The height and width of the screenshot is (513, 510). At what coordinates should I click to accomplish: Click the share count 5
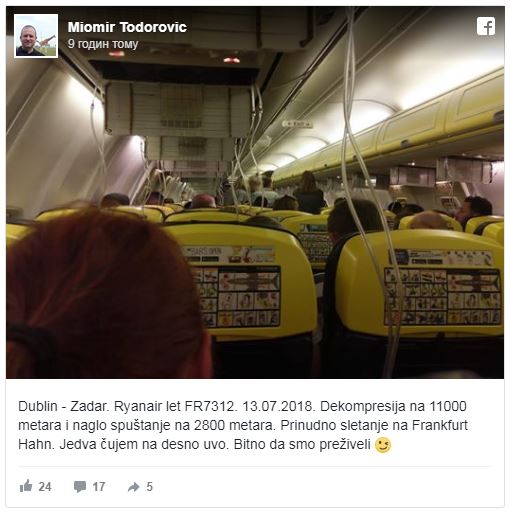tap(149, 487)
